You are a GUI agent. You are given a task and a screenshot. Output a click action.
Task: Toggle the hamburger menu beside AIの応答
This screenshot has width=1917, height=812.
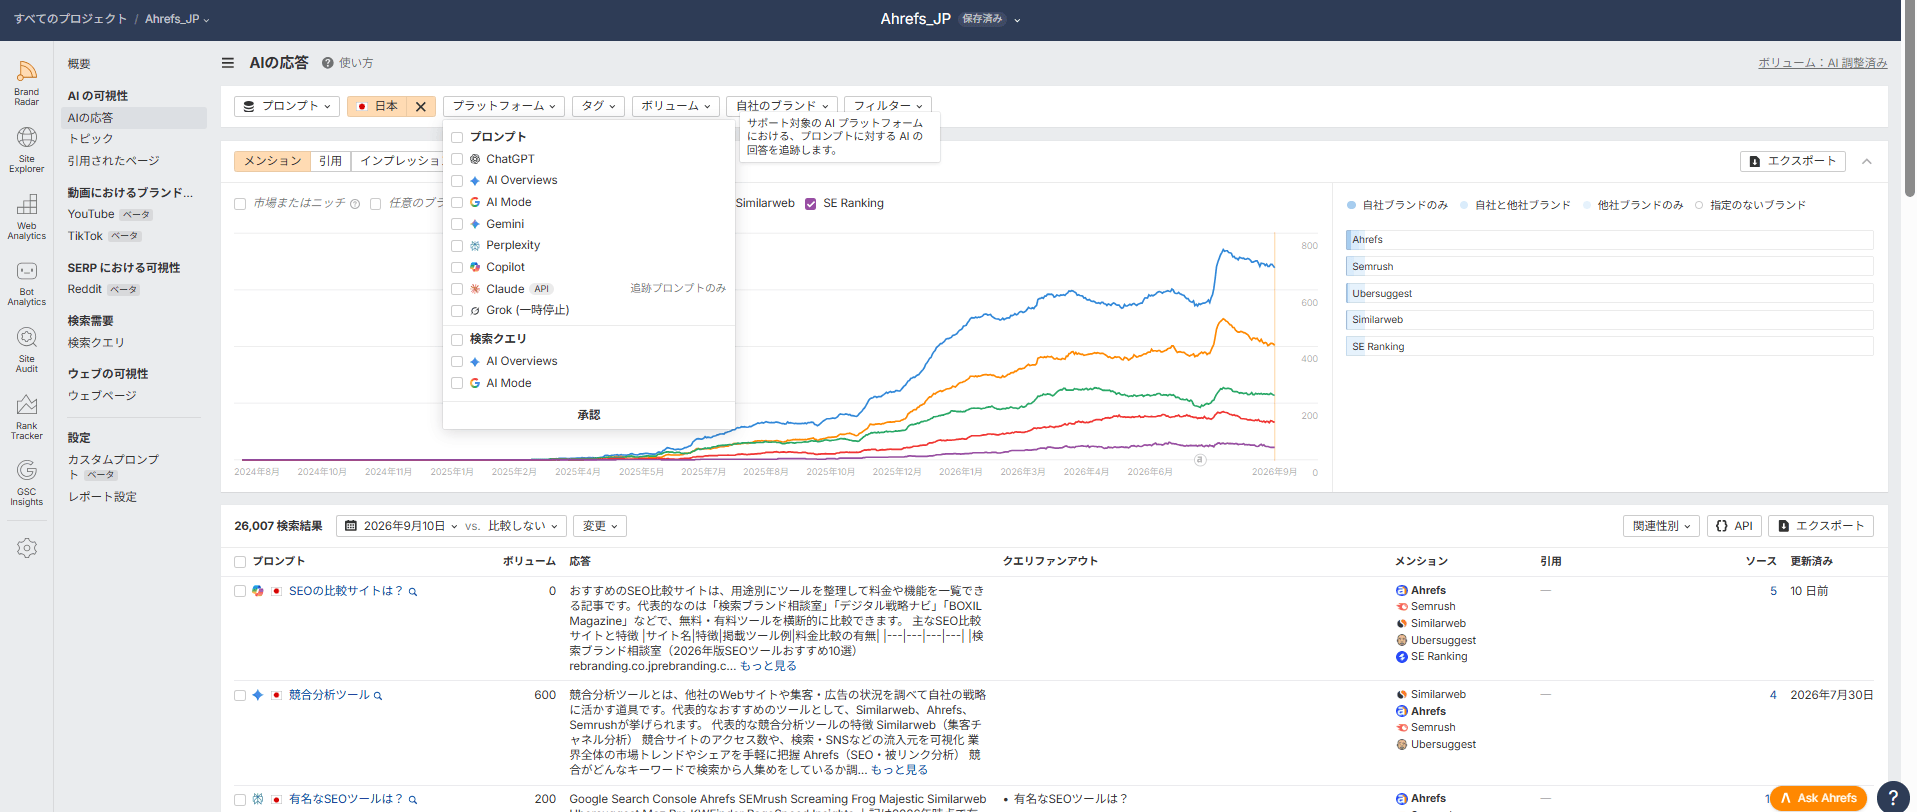(x=228, y=63)
